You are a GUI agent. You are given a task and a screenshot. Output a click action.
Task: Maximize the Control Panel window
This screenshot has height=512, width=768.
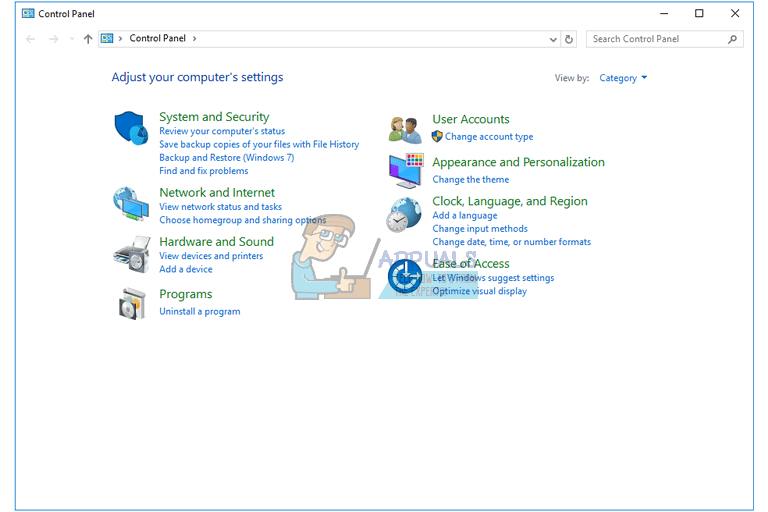point(699,14)
